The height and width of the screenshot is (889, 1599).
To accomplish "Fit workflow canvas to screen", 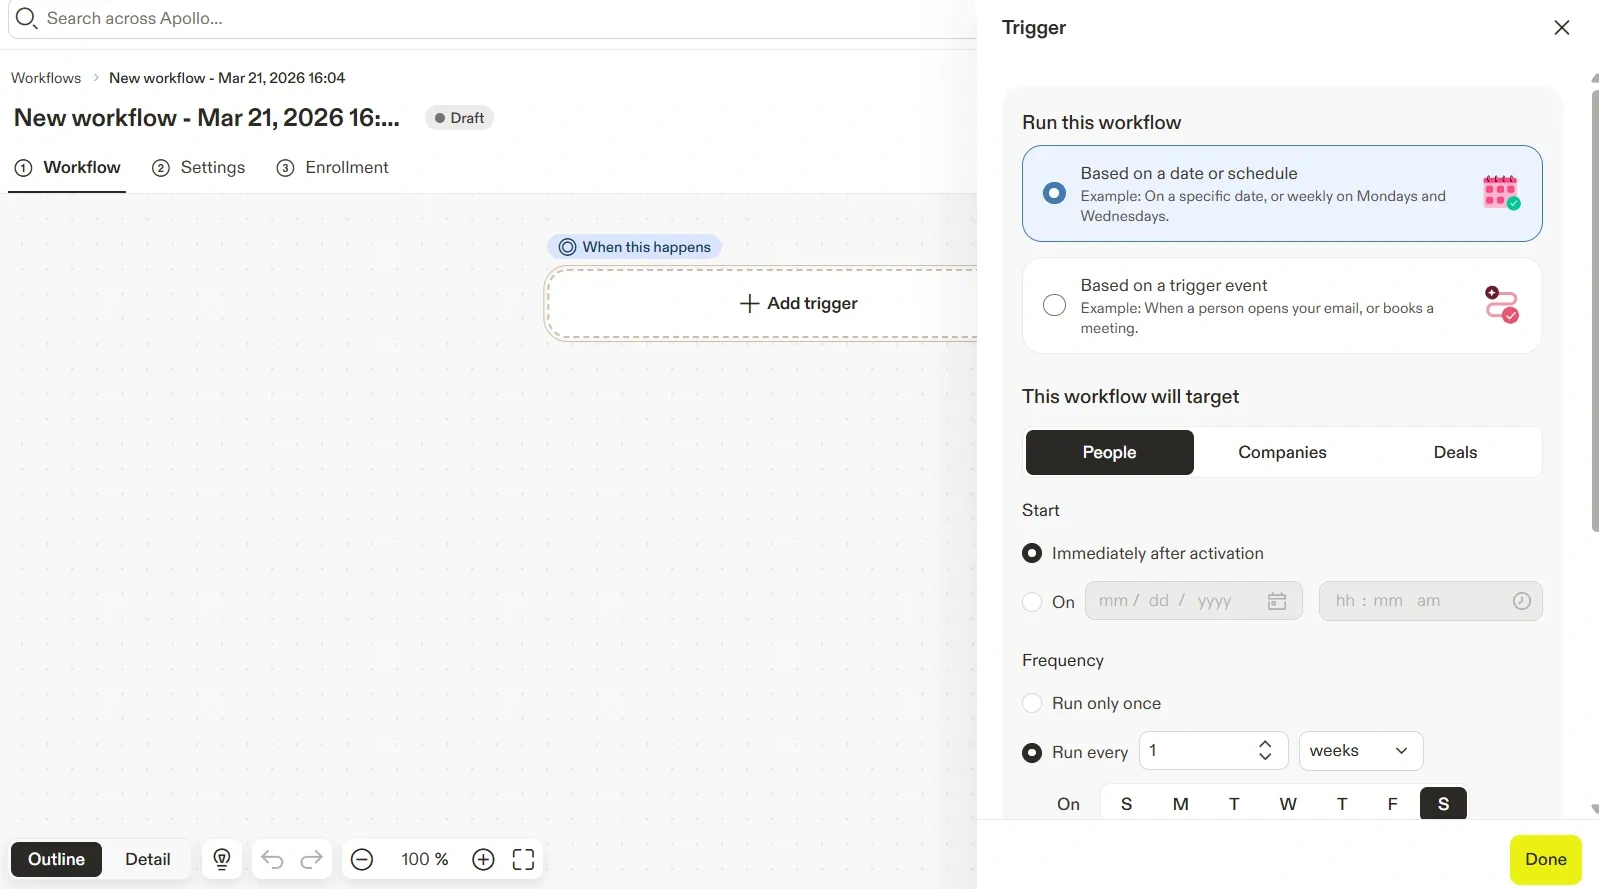I will [x=523, y=859].
